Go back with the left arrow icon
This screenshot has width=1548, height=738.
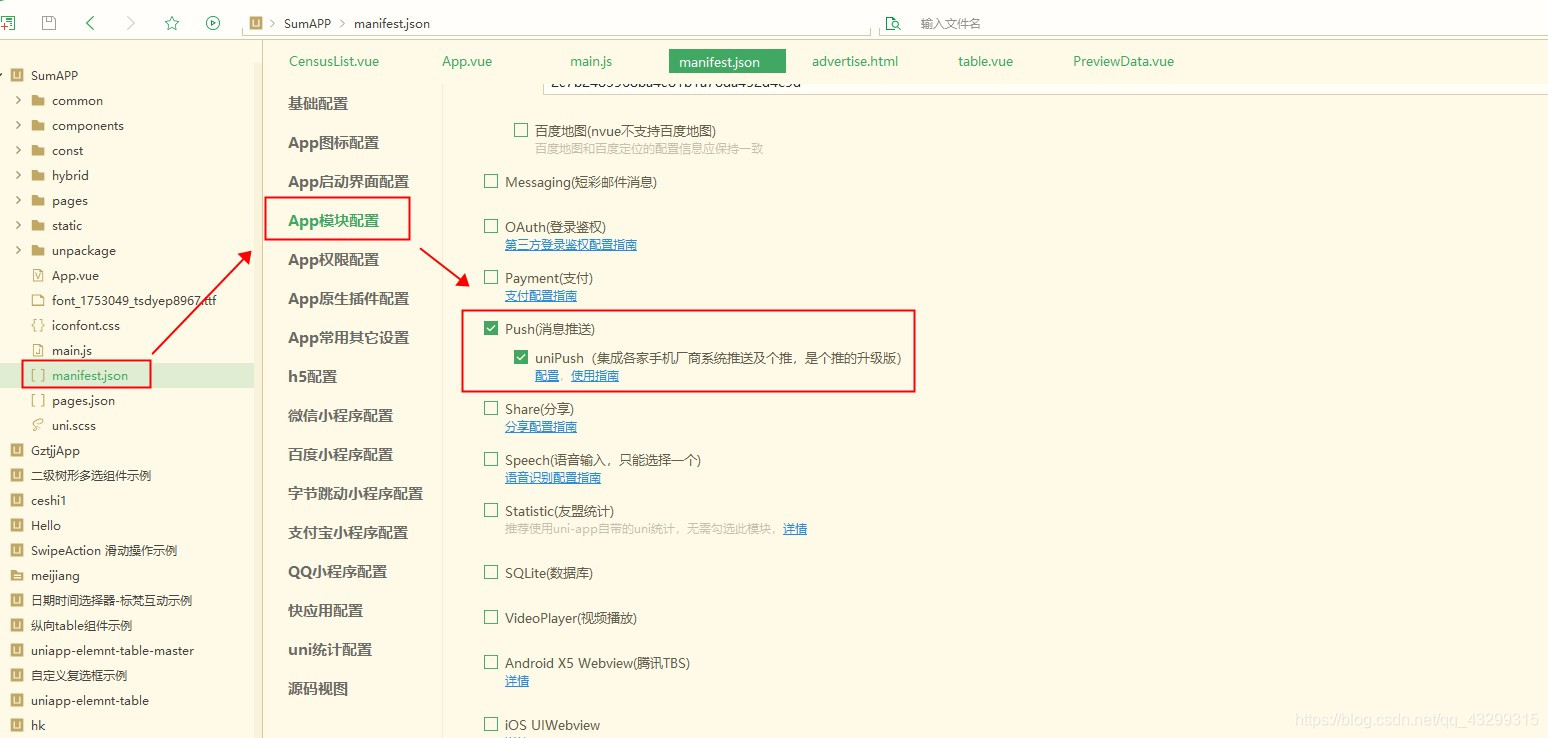click(90, 22)
